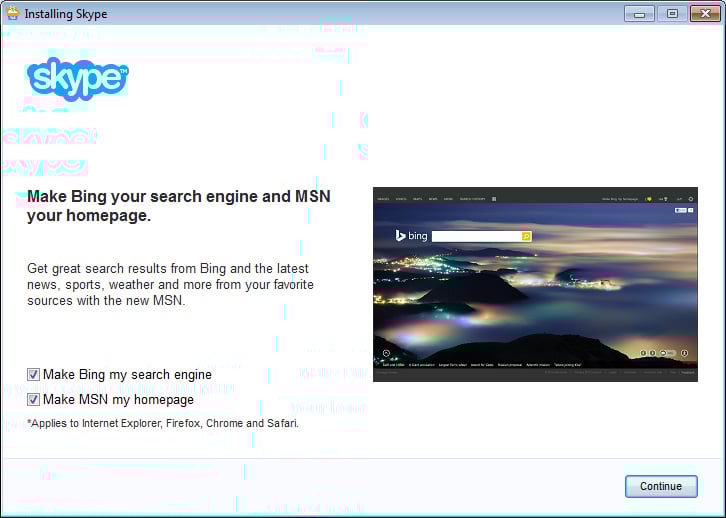
Task: Maximize the Installing Skype window
Action: 672,13
